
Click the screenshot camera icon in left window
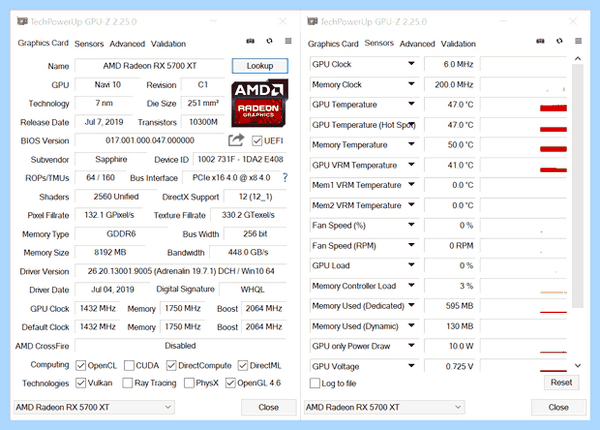250,41
